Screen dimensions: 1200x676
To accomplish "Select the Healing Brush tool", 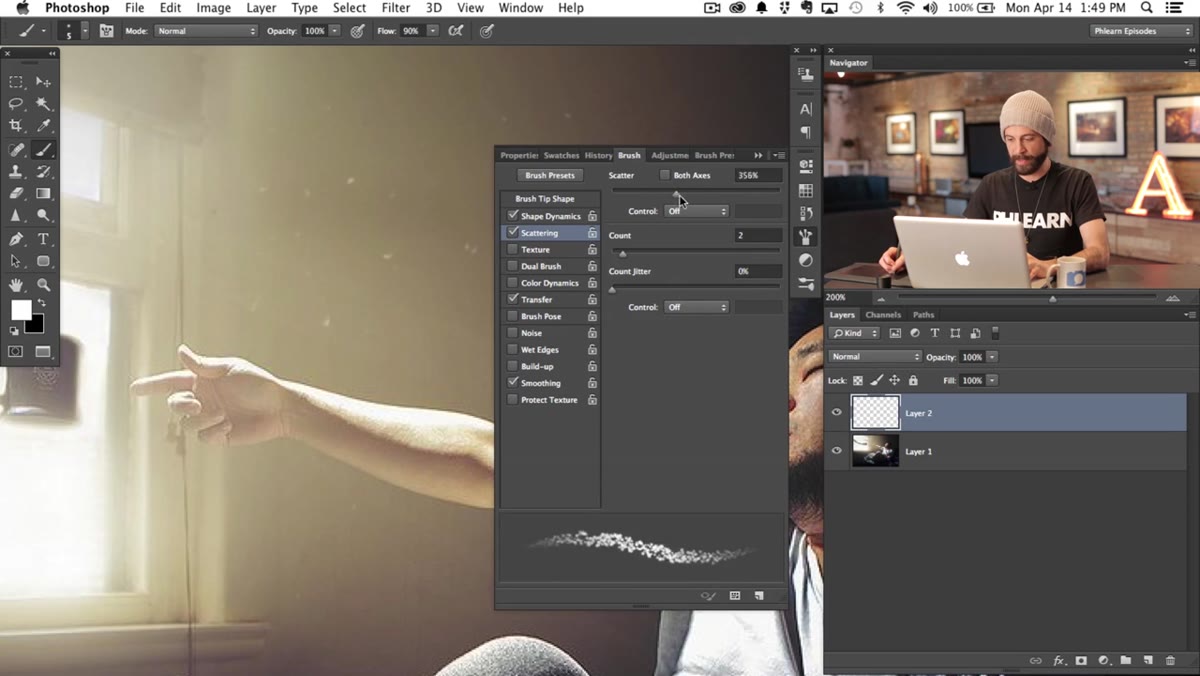I will [x=16, y=150].
